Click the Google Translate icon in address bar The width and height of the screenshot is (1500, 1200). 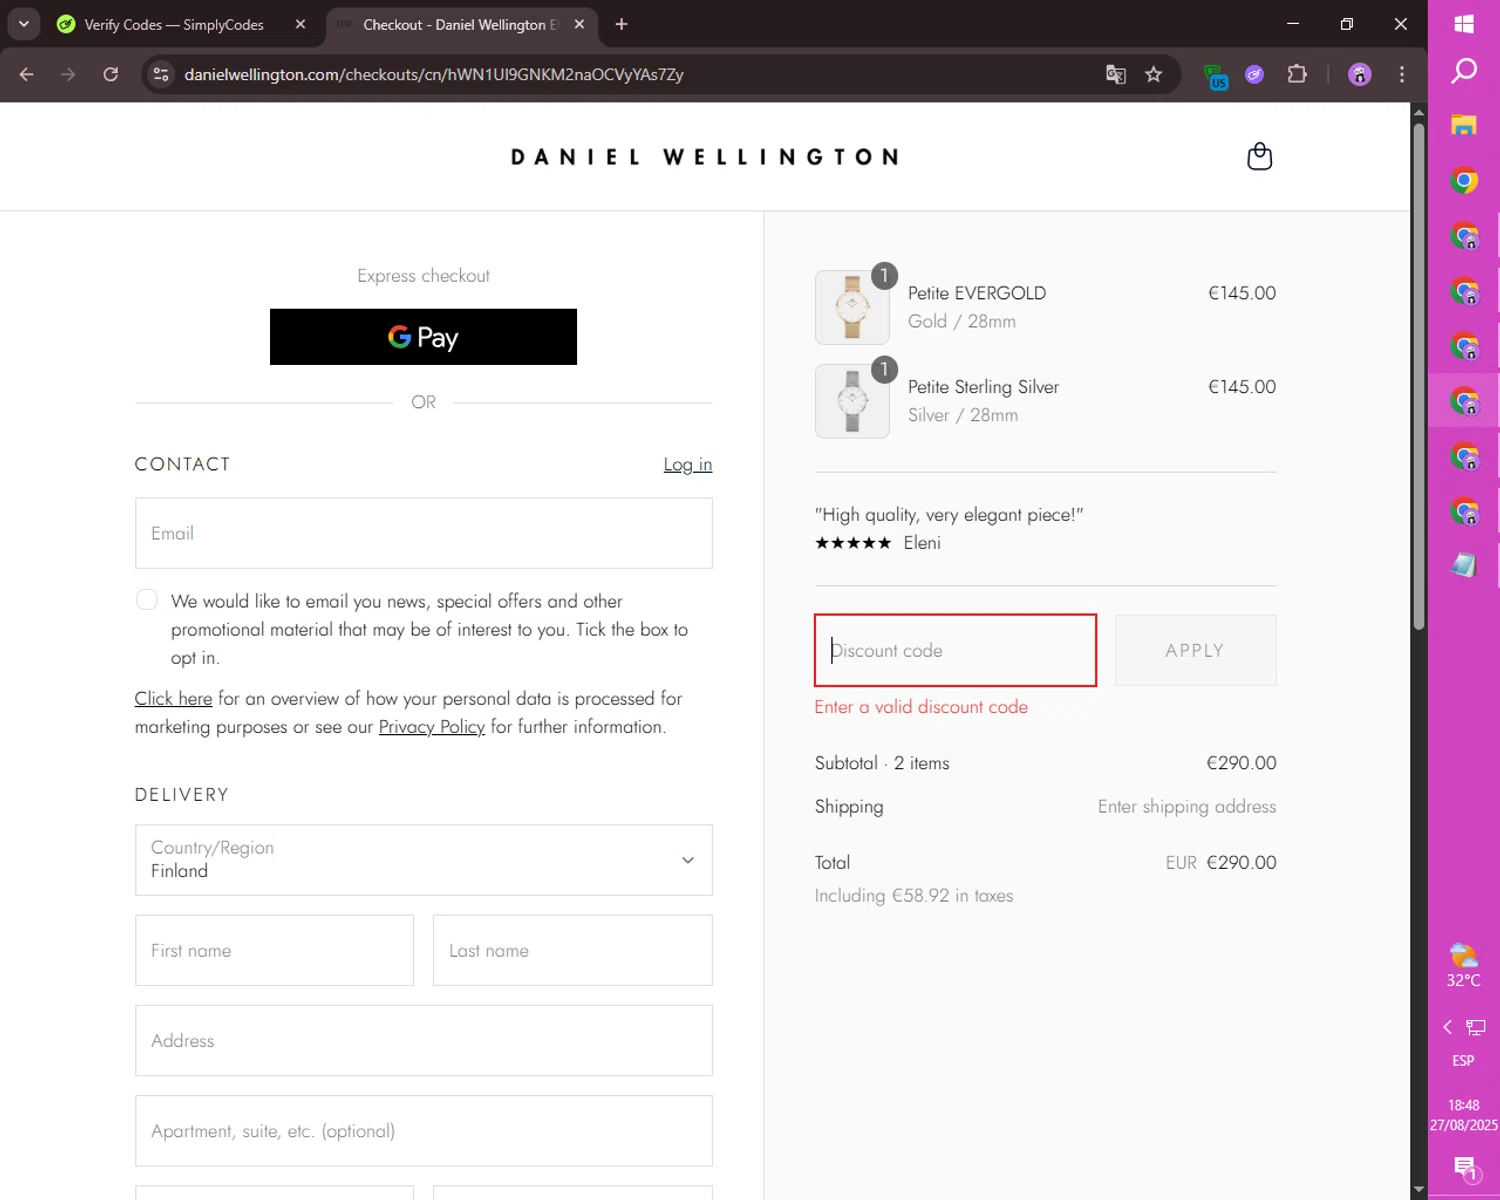[x=1116, y=74]
